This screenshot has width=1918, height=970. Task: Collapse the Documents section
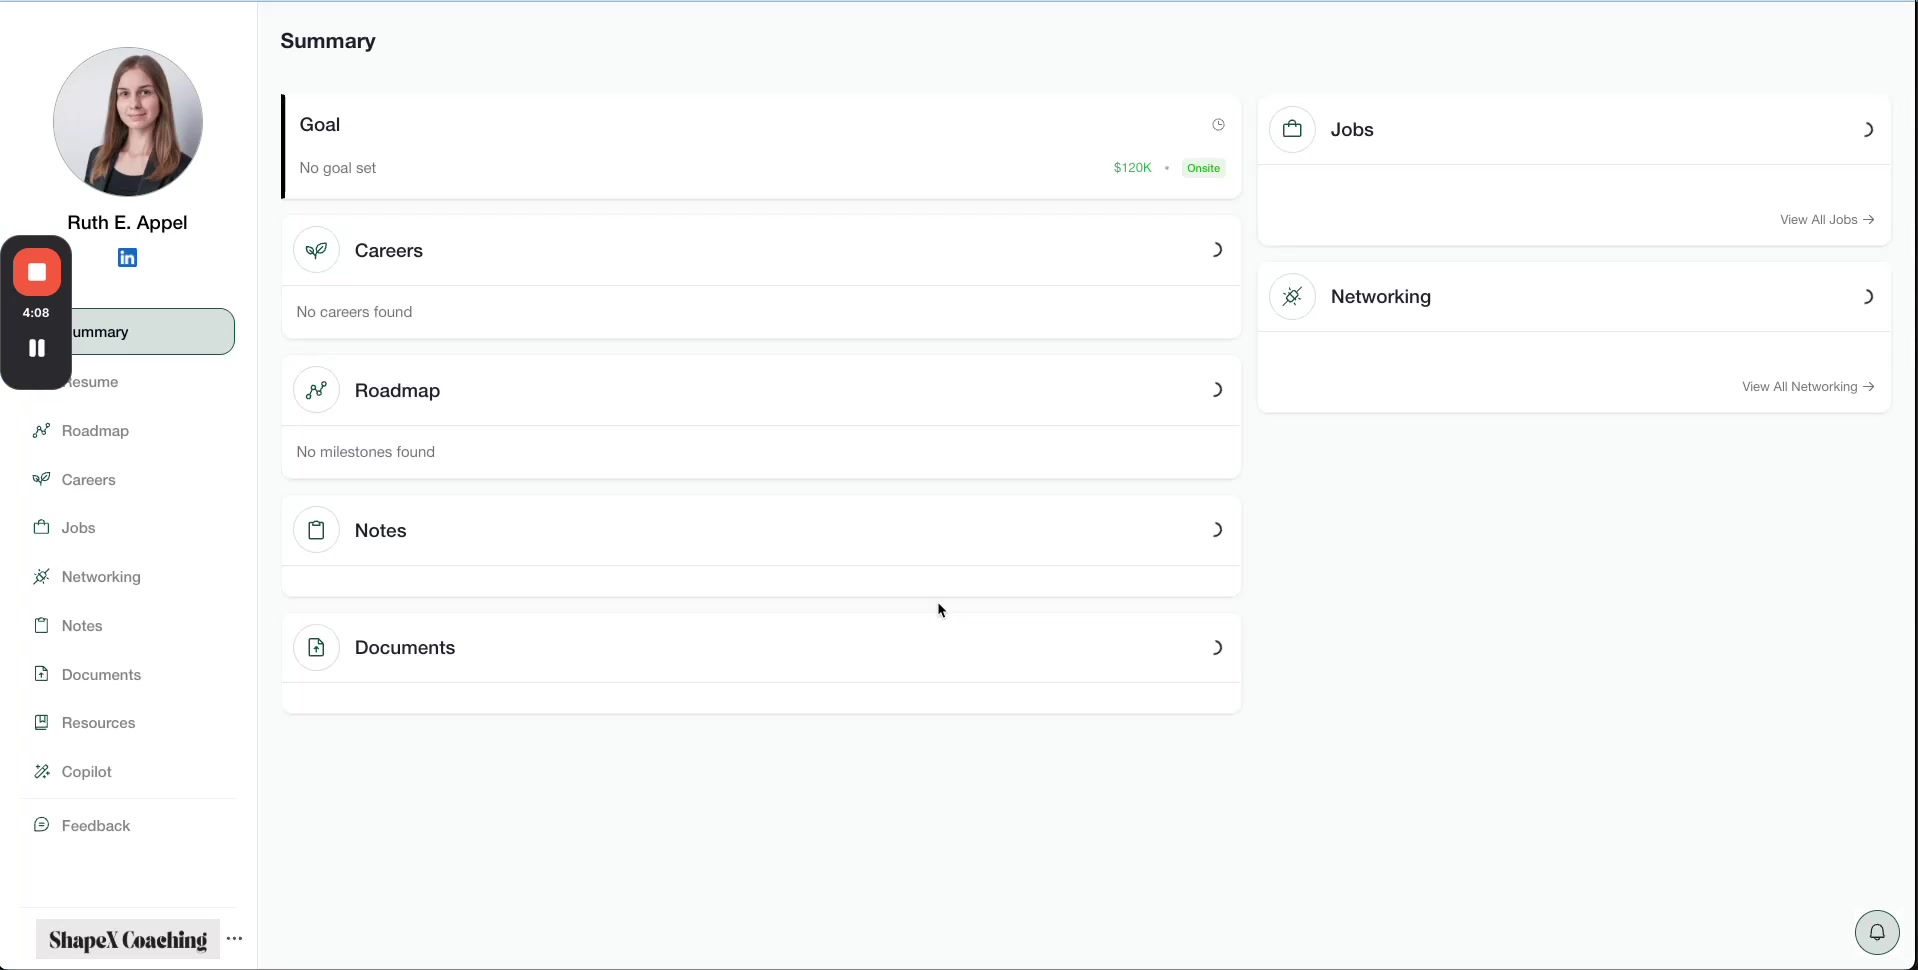pyautogui.click(x=1217, y=648)
